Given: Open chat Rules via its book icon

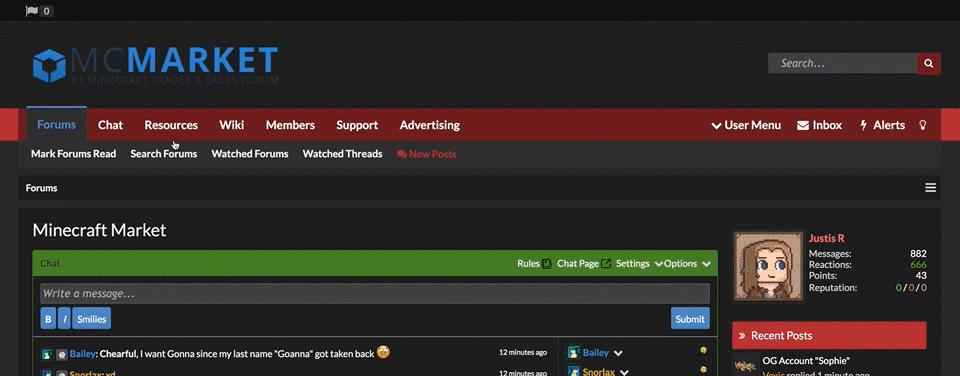Looking at the screenshot, I should point(547,264).
